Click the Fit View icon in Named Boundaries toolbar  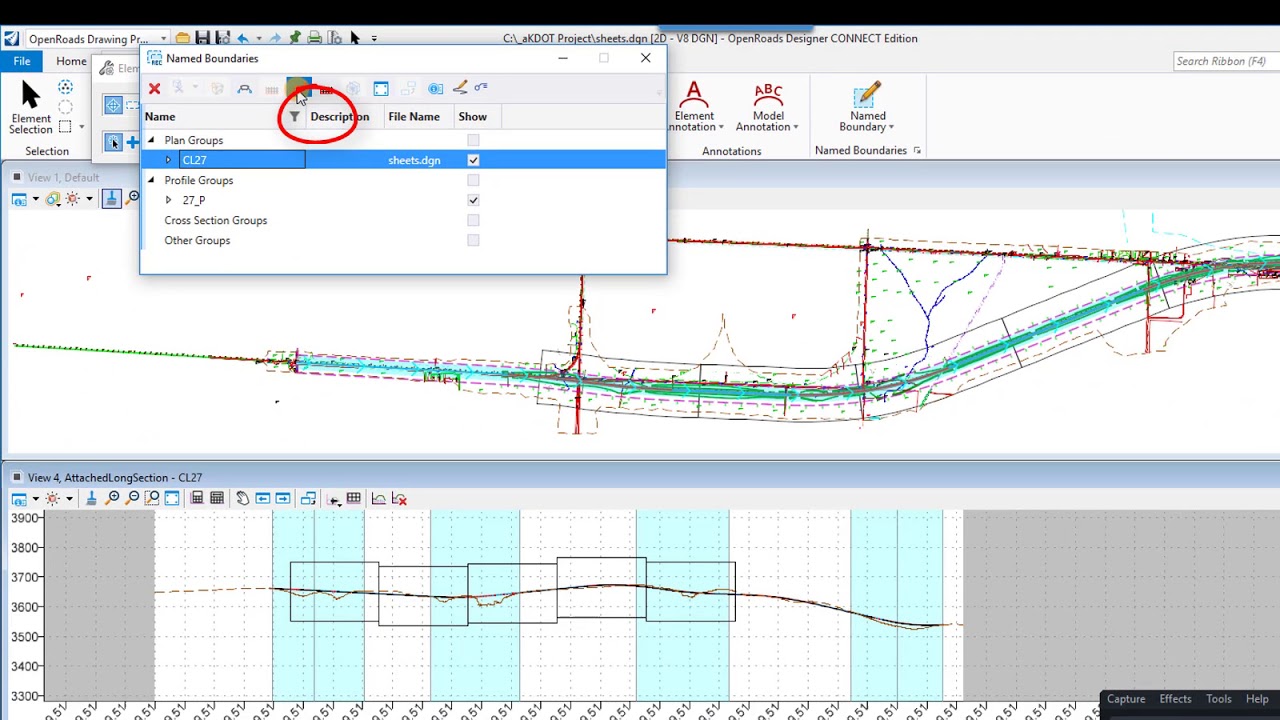381,89
